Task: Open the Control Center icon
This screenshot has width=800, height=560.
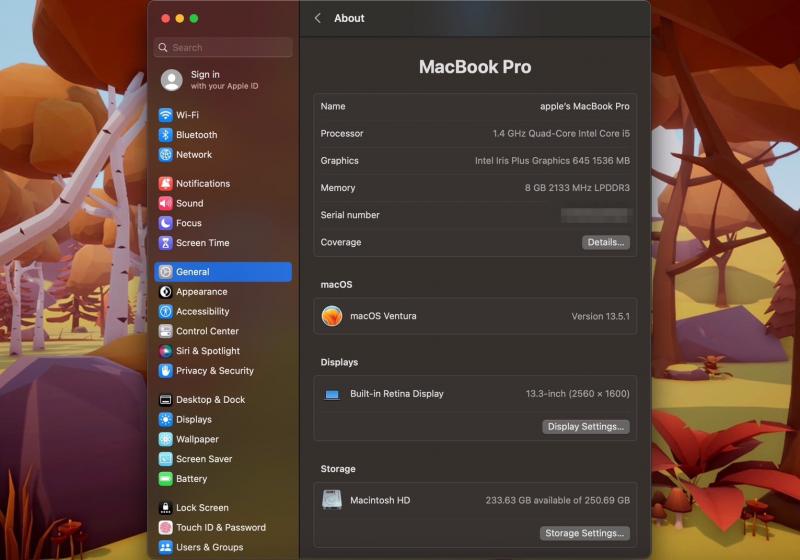Action: [165, 331]
